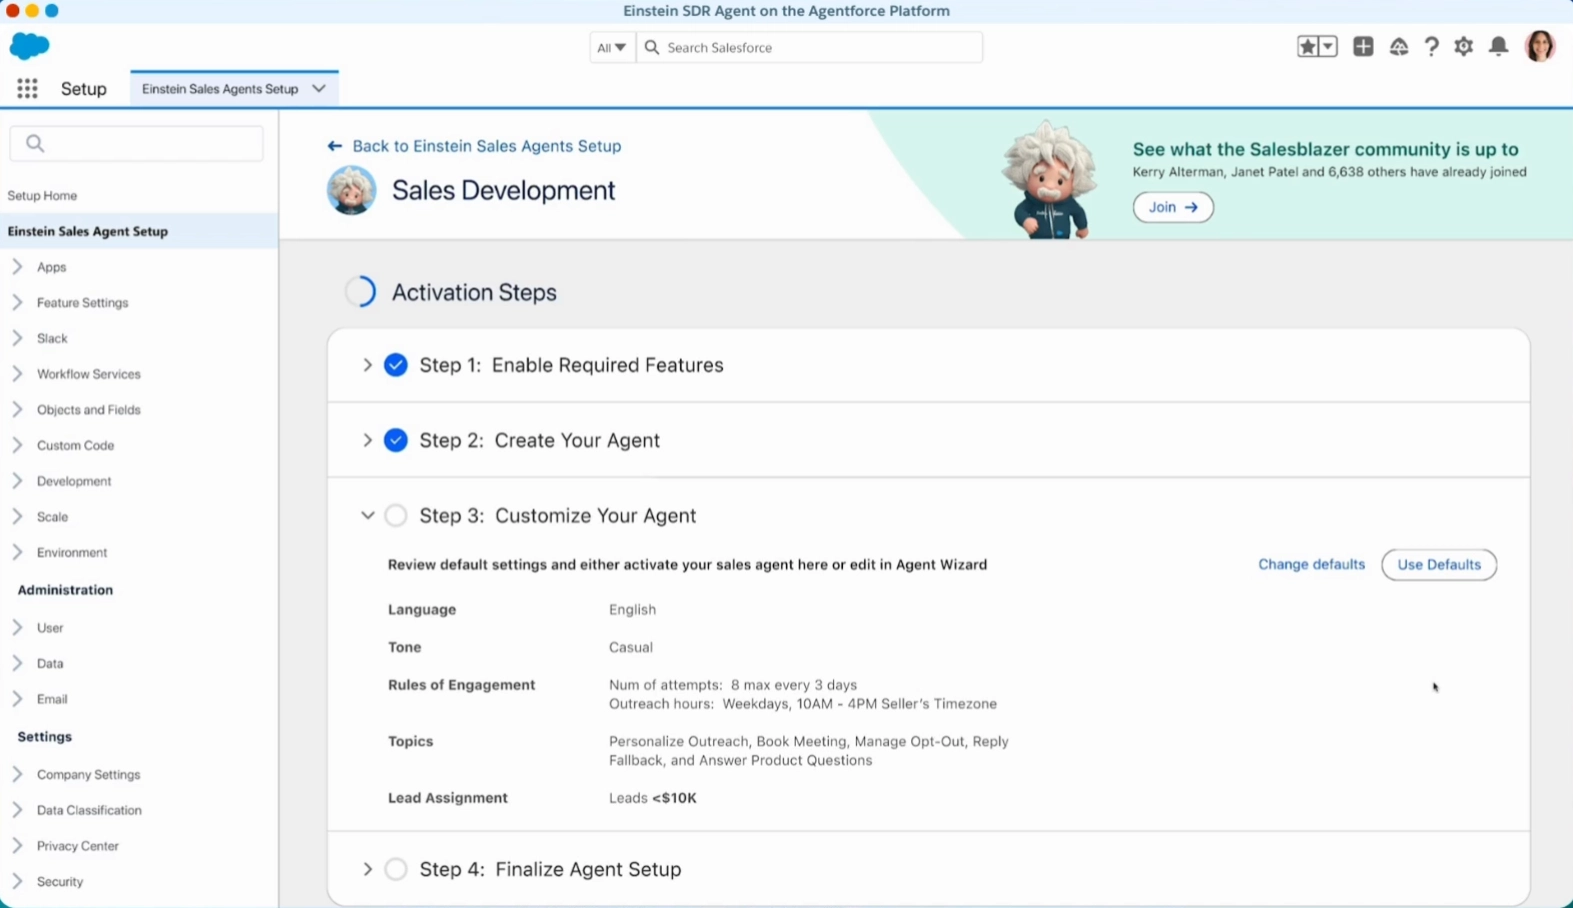Expand the Environment chevron

click(17, 552)
